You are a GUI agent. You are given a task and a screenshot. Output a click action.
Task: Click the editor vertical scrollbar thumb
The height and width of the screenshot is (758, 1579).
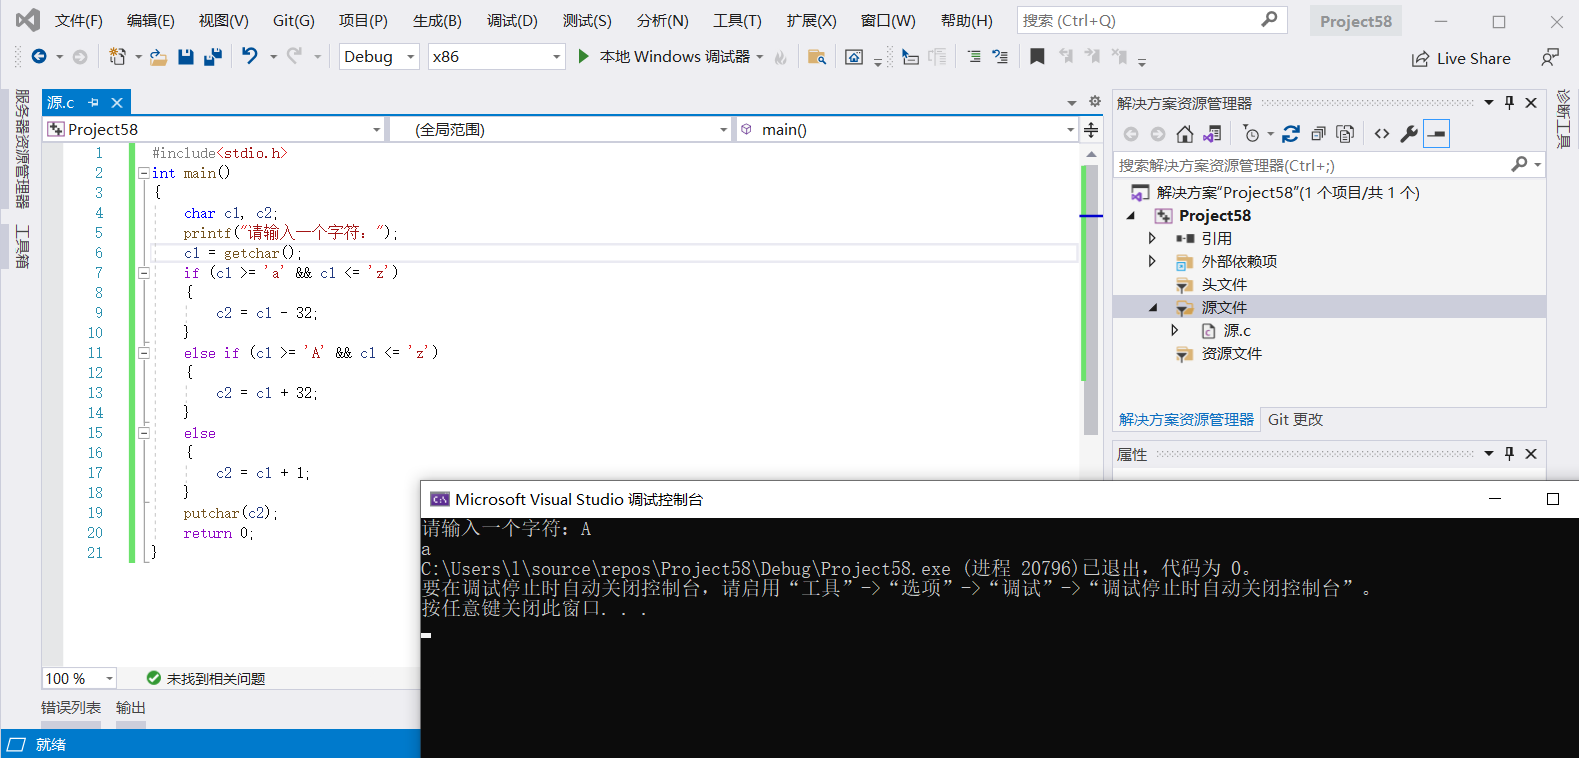[x=1091, y=298]
